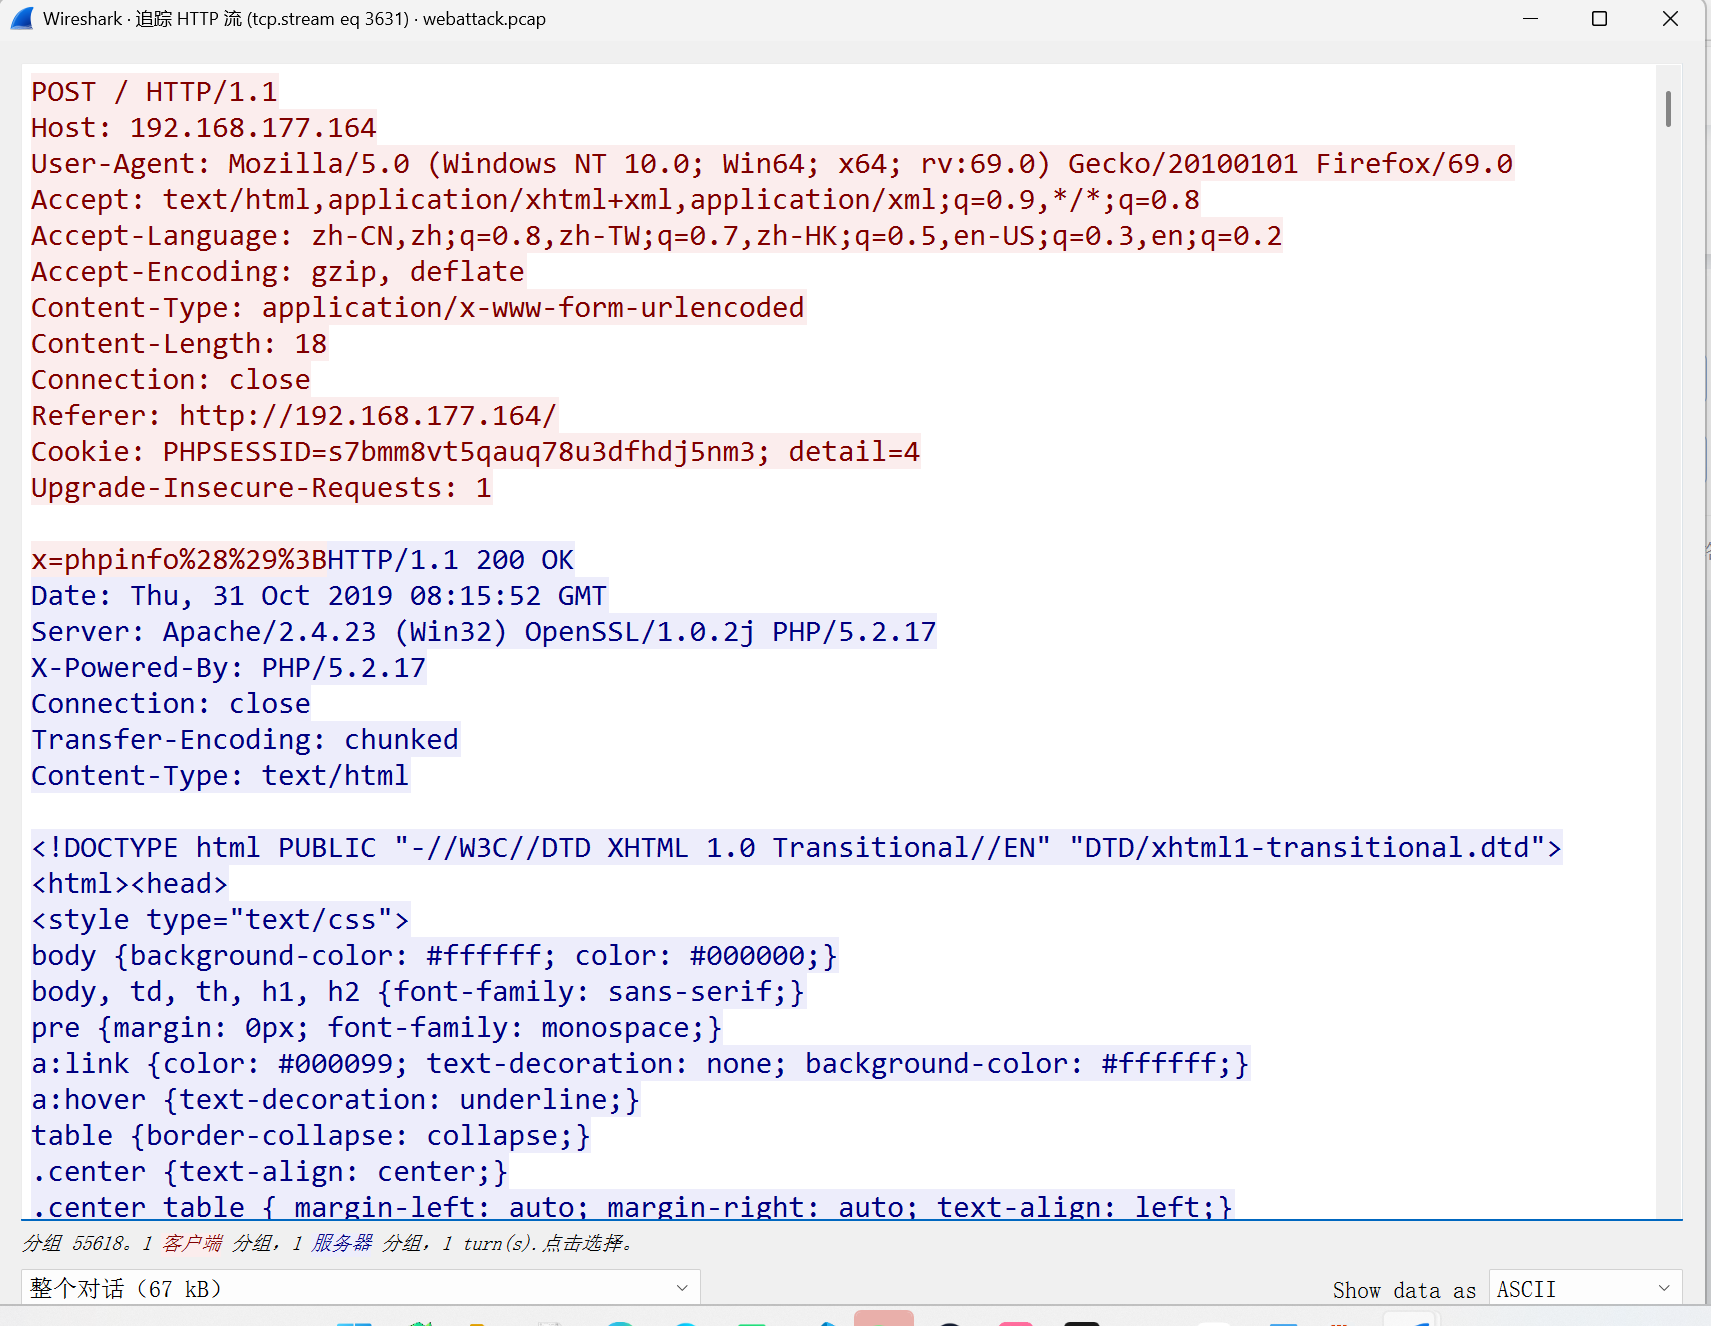Select the User-Agent Mozilla/5.0 header line
Image resolution: width=1711 pixels, height=1326 pixels.
tap(772, 164)
